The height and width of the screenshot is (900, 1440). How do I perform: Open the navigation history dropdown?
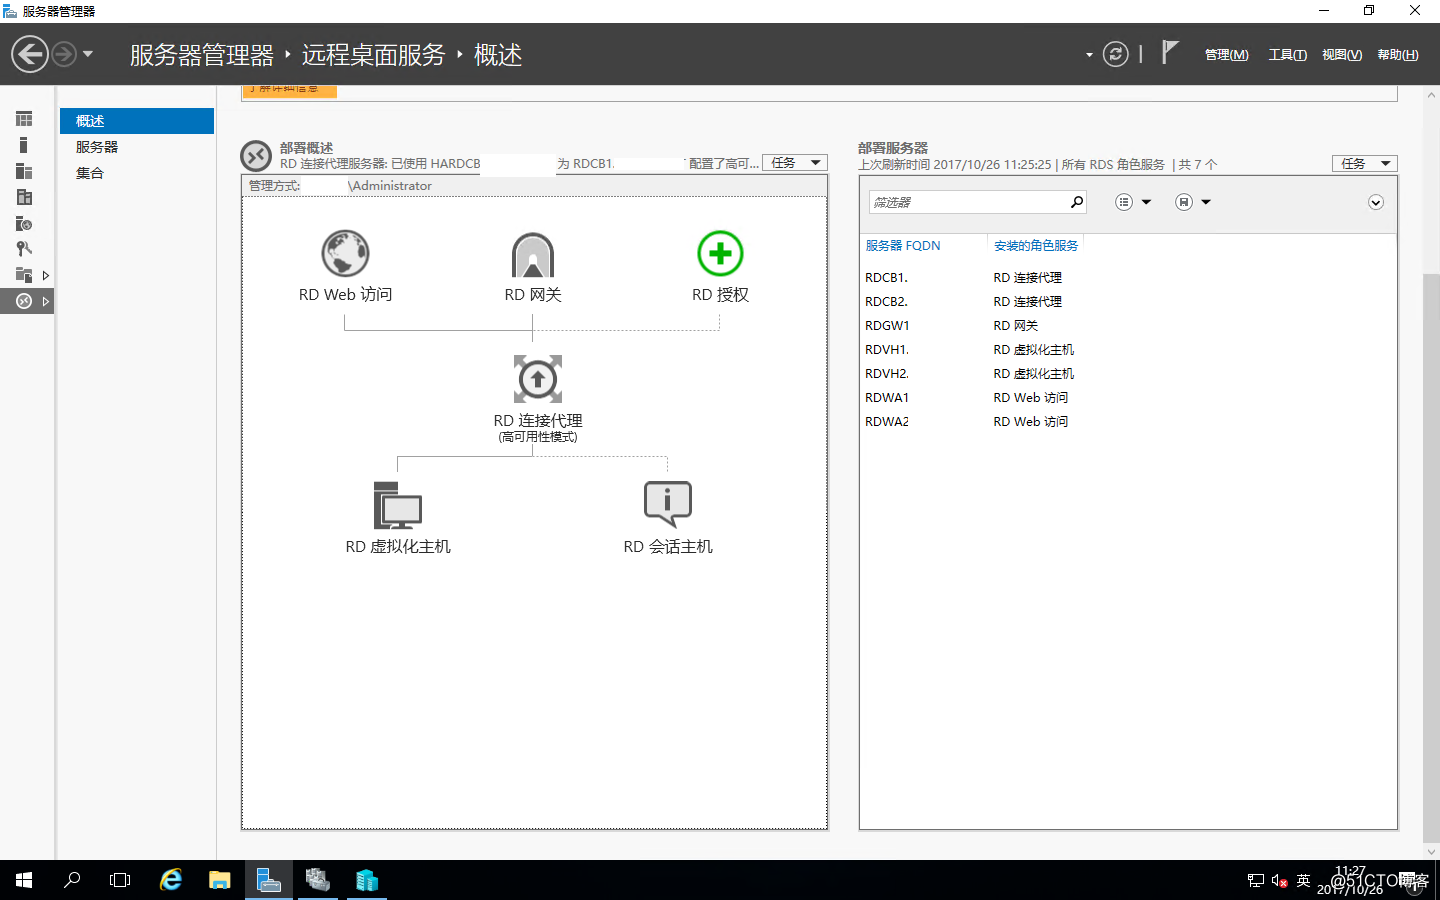point(88,54)
